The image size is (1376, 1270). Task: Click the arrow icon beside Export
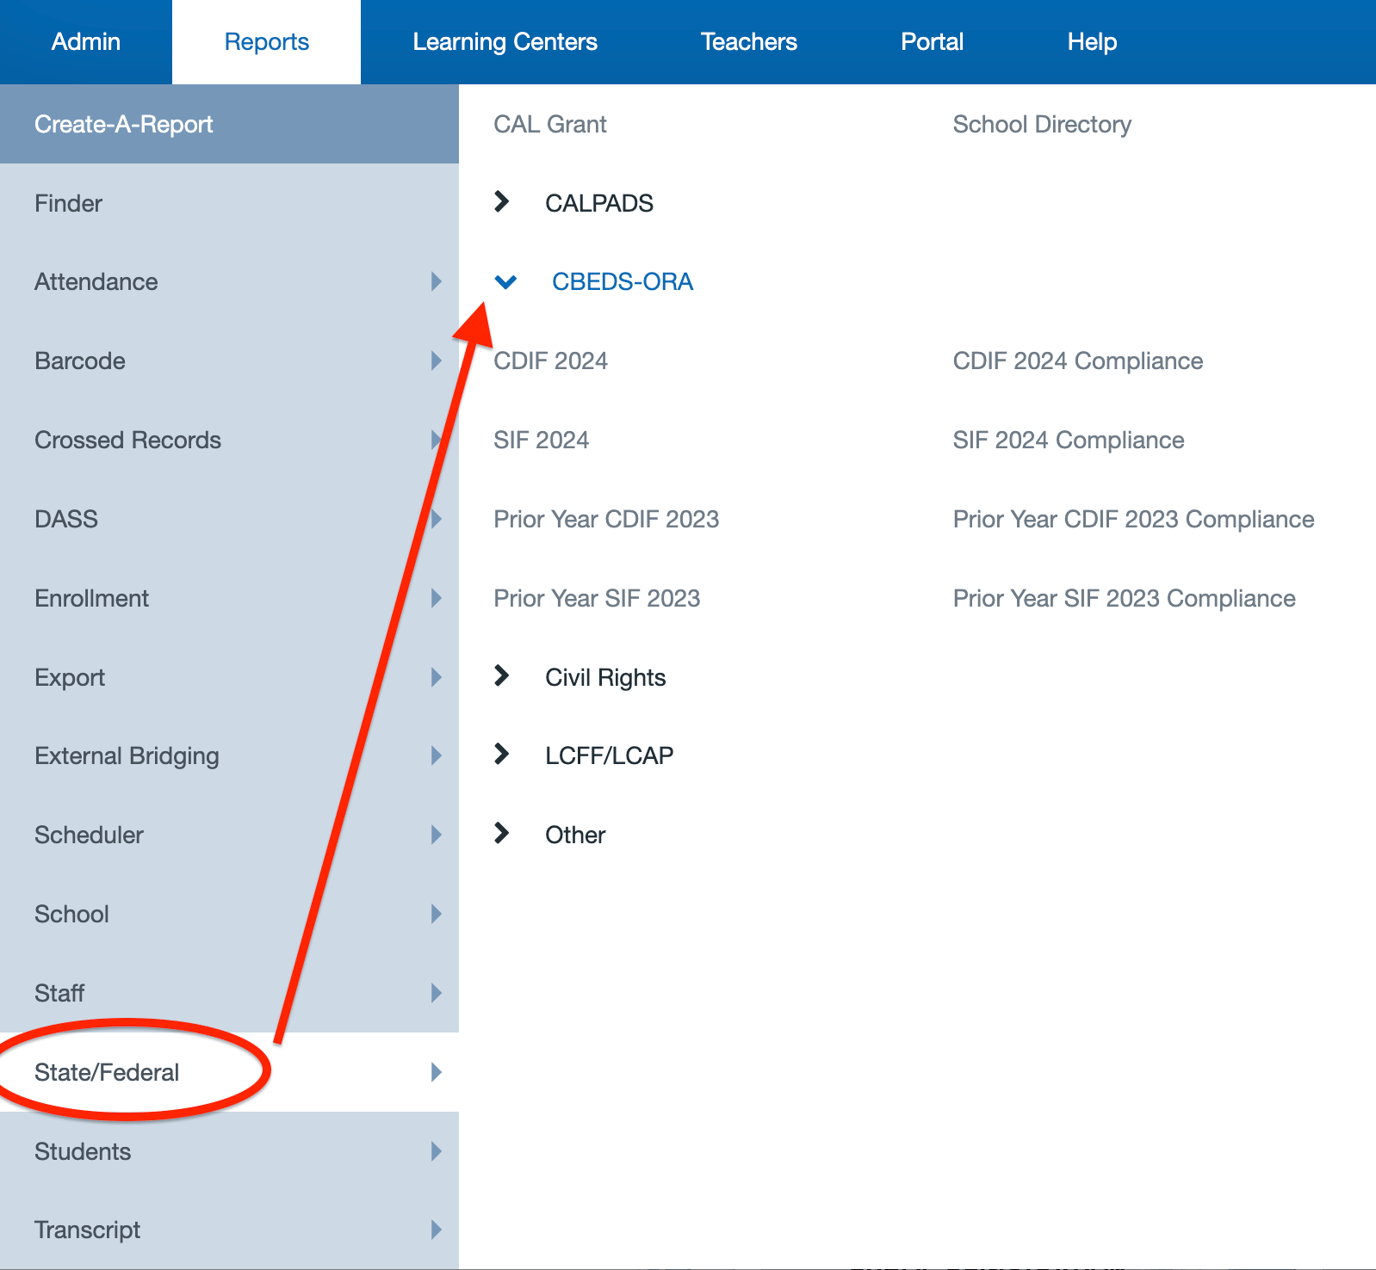[x=436, y=677]
